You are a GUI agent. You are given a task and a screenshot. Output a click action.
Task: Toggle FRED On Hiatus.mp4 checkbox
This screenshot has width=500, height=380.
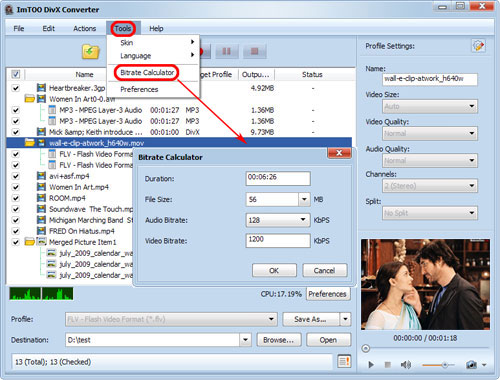pyautogui.click(x=16, y=231)
